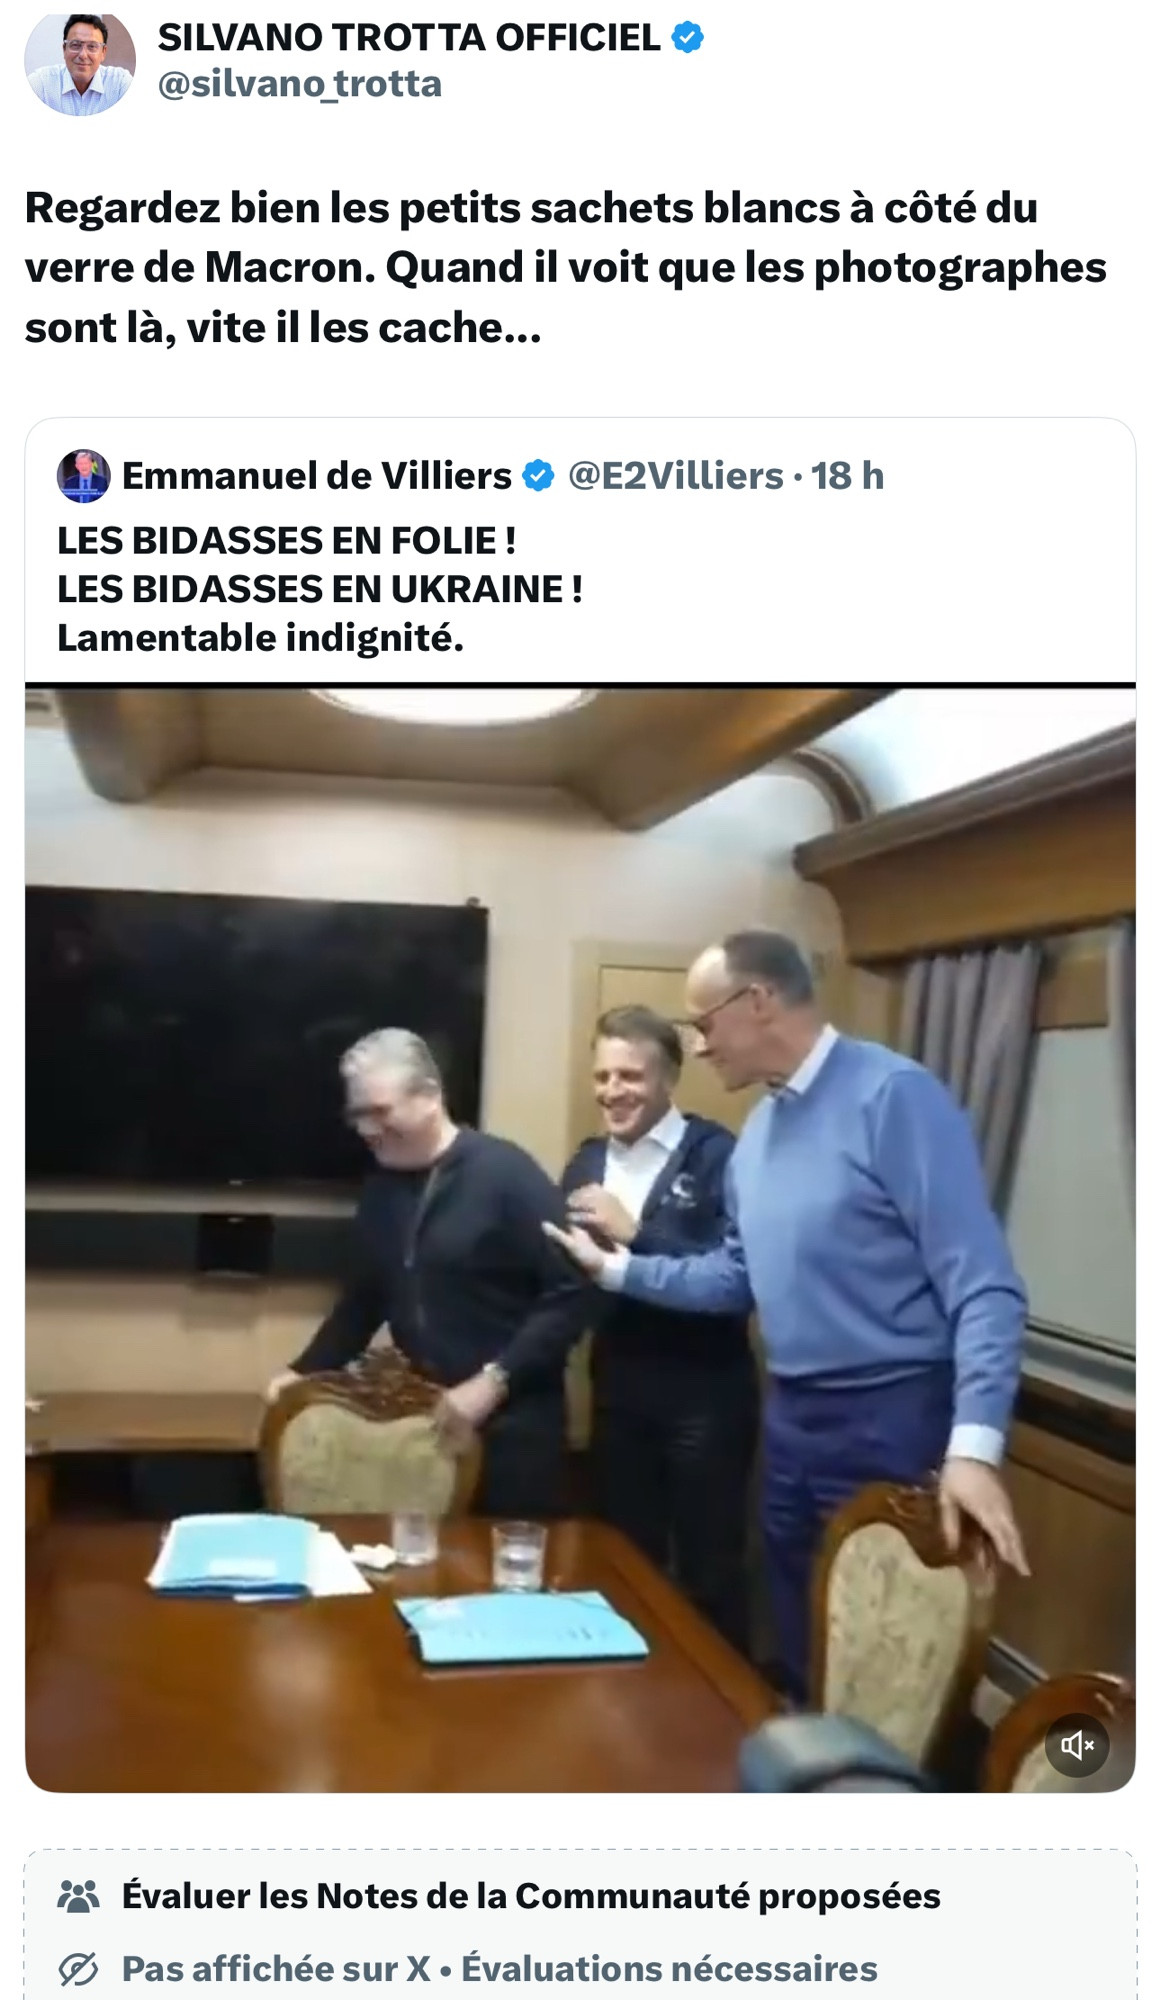Click the crossed-out eye icon
Image resolution: width=1161 pixels, height=2000 pixels.
coord(78,1969)
